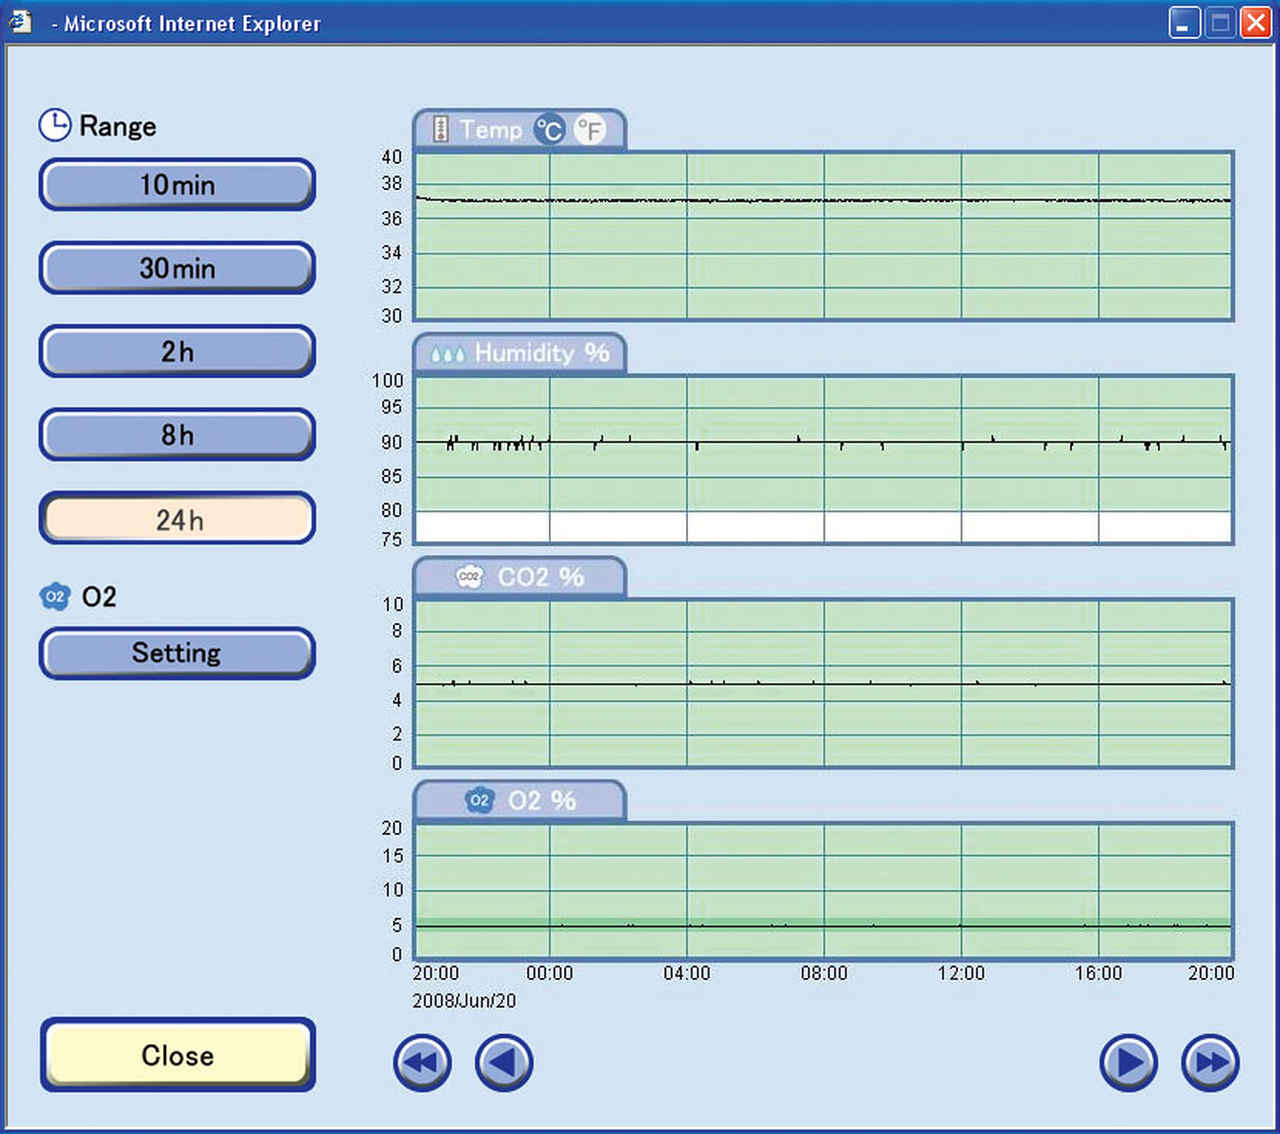
Task: Click the thermometer icon on Temp tab
Action: 440,129
